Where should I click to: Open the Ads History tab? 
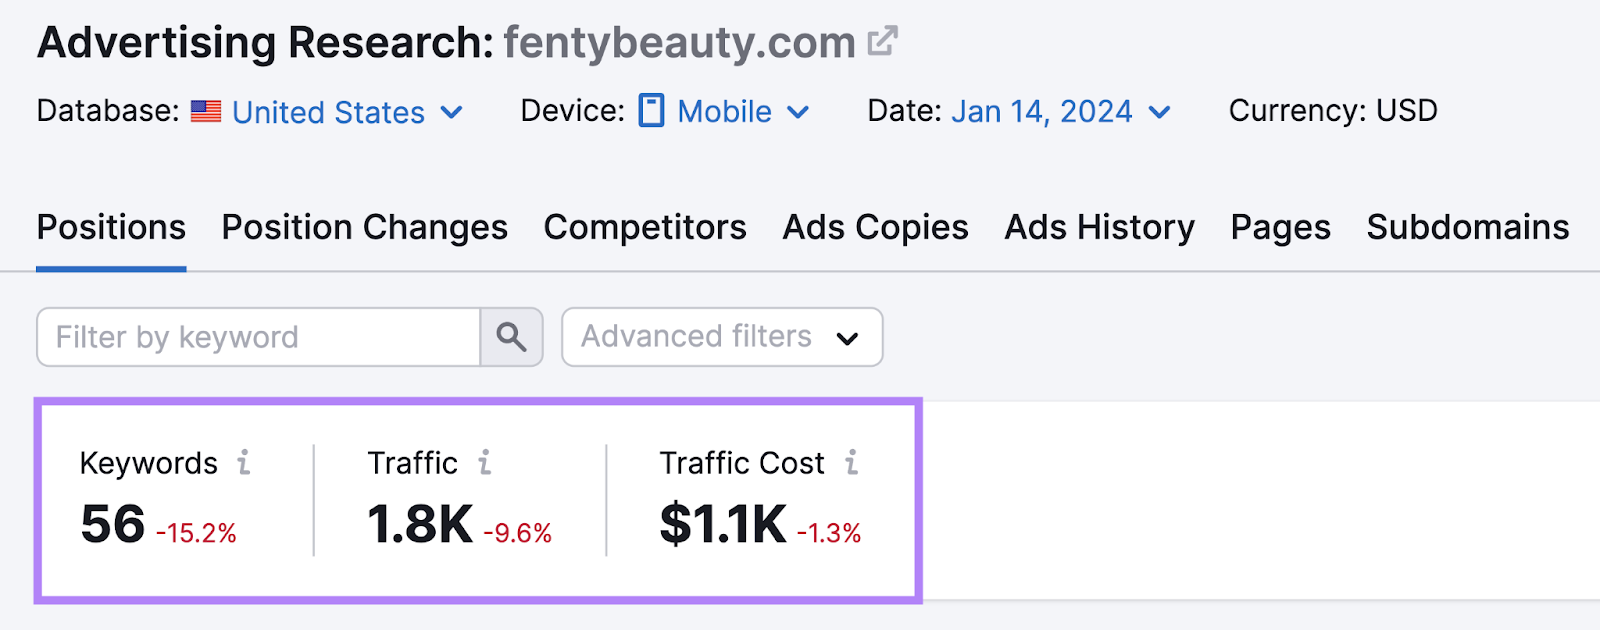1098,228
